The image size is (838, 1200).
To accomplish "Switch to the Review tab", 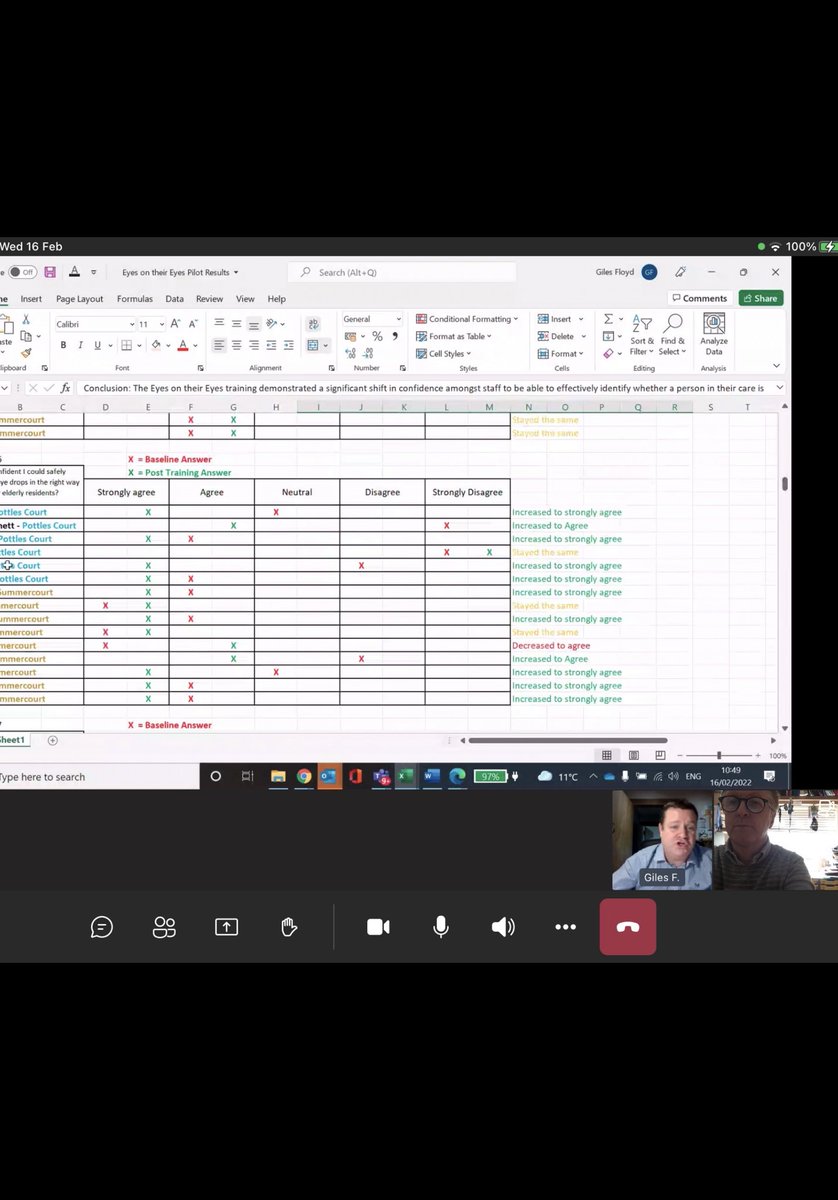I will 209,298.
